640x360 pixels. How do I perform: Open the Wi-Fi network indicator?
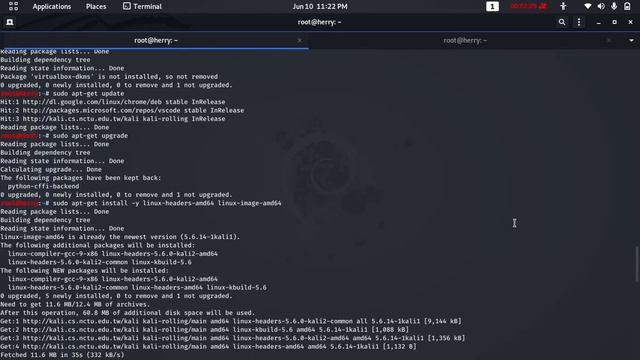pyautogui.click(x=587, y=6)
